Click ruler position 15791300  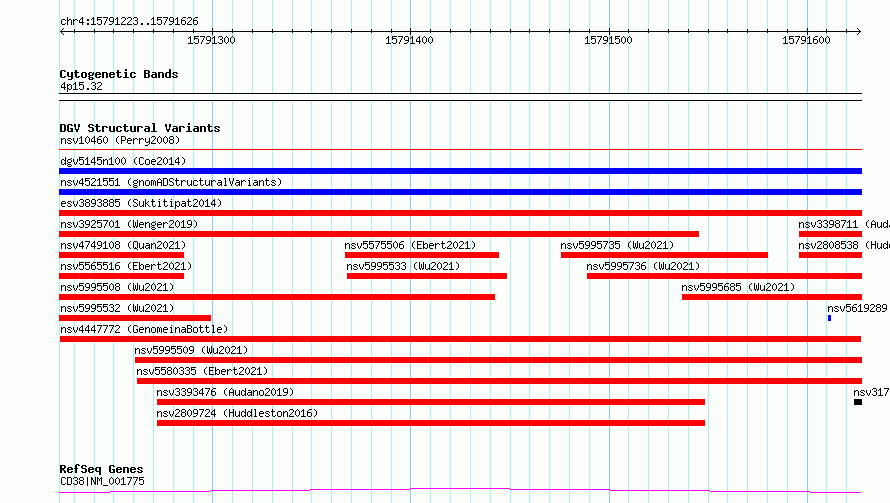click(x=211, y=40)
